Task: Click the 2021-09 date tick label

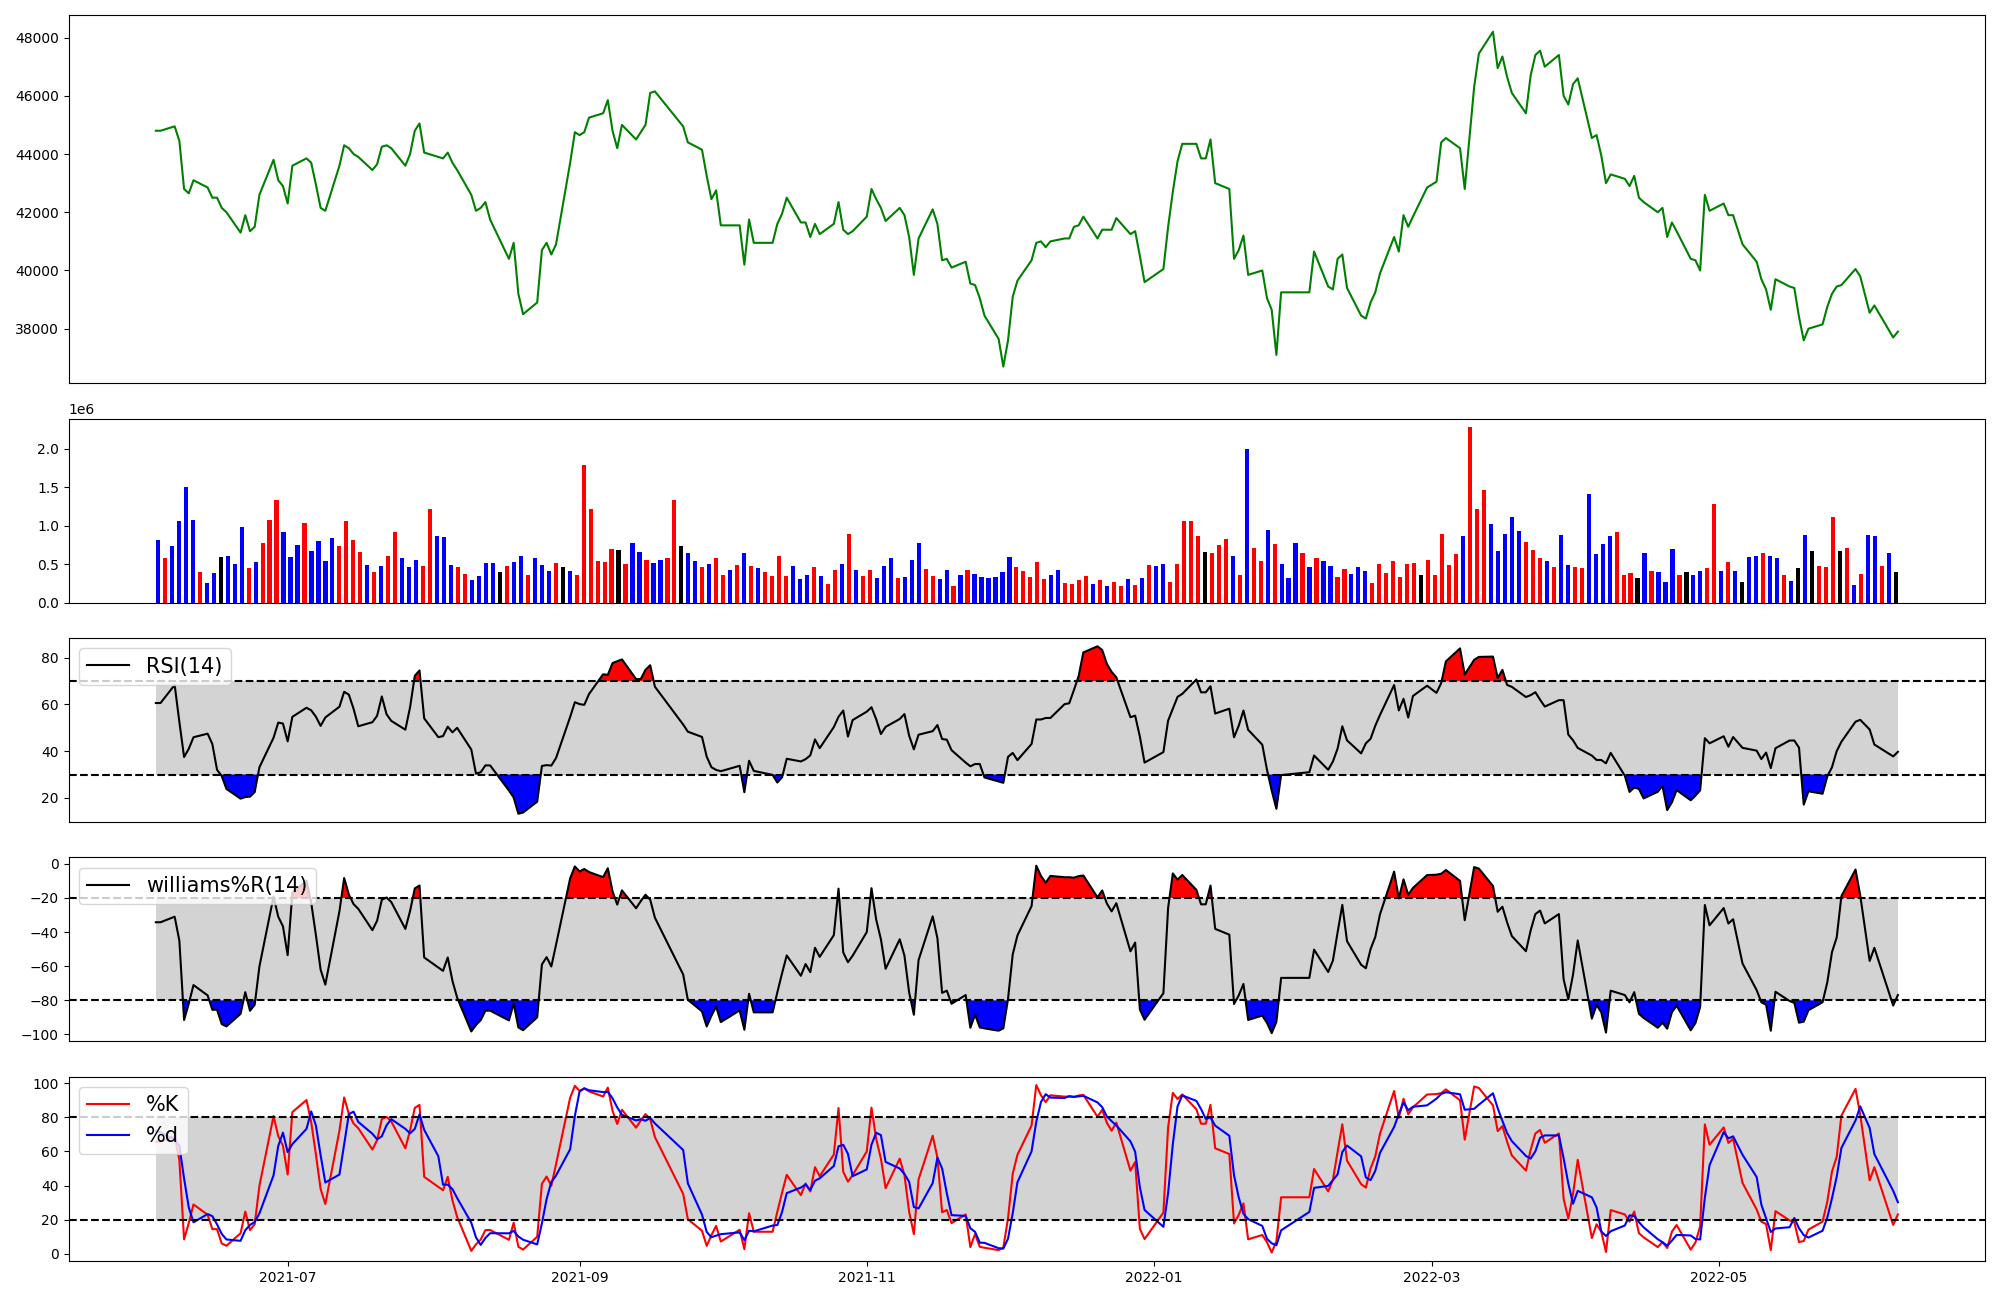Action: click(x=580, y=1277)
